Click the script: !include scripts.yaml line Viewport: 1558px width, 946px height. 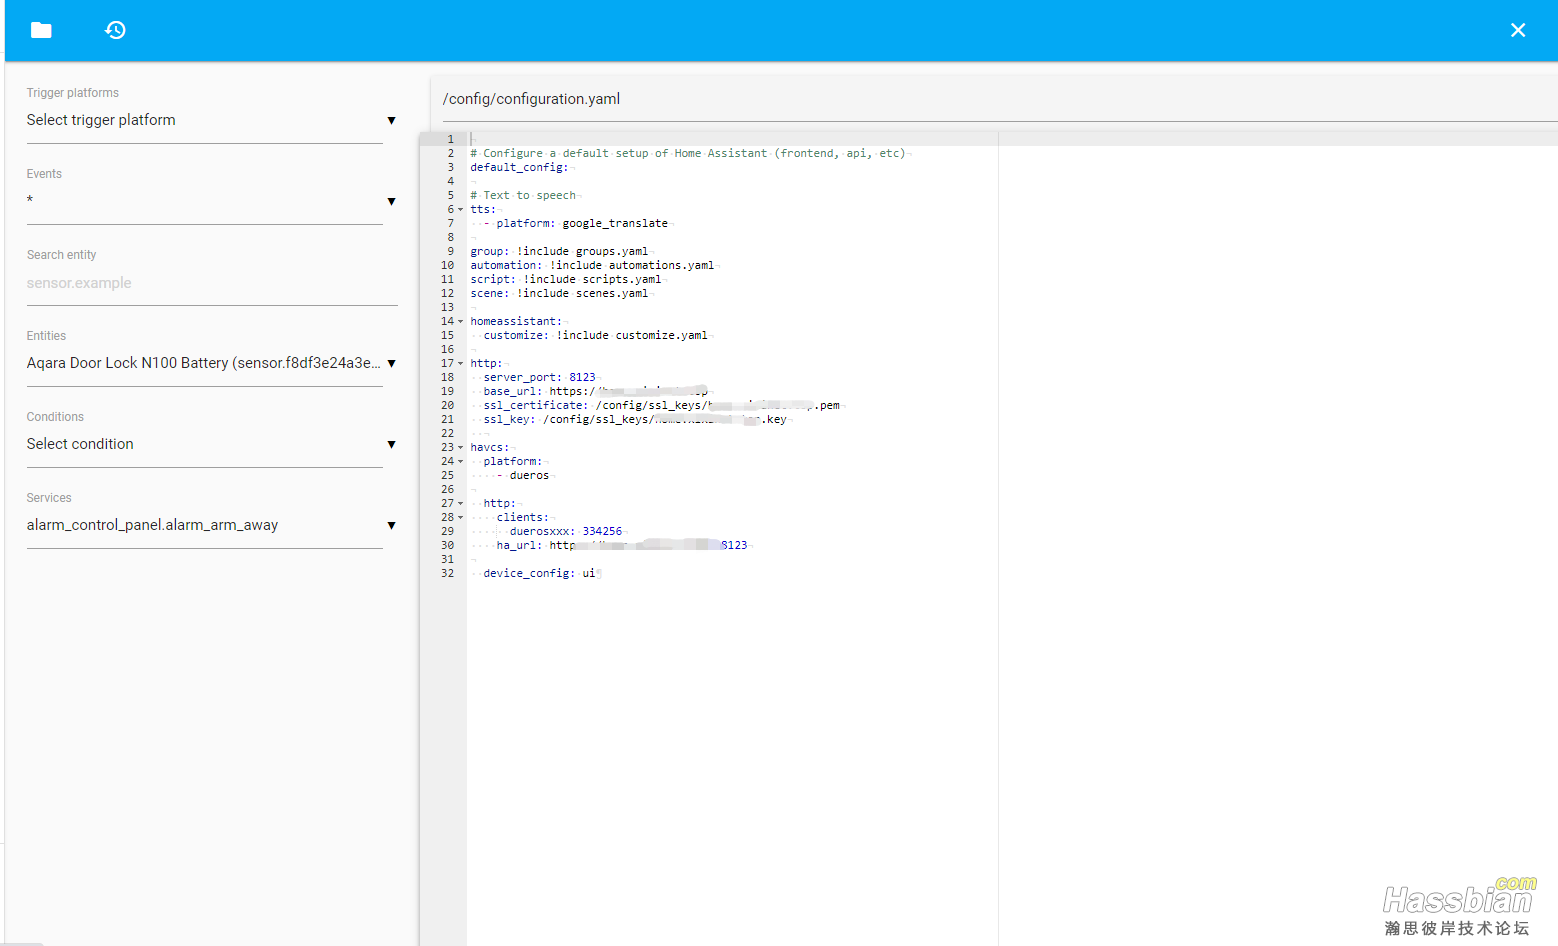pyautogui.click(x=566, y=280)
